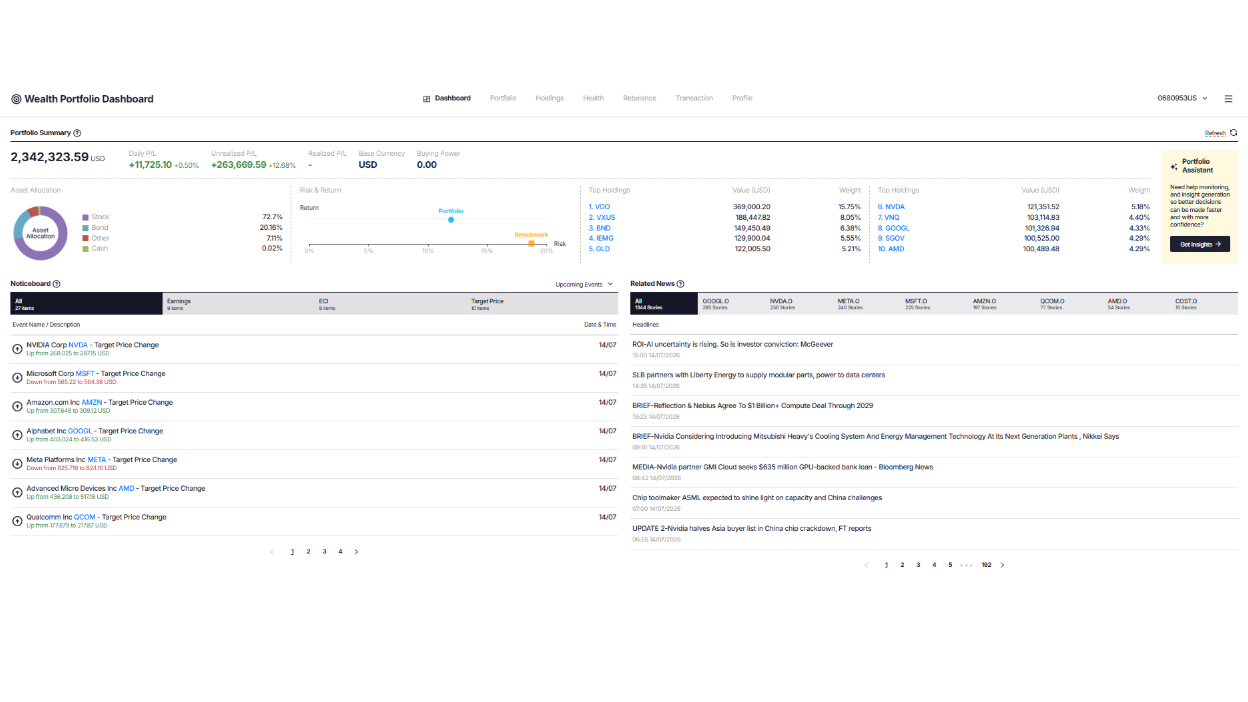Click the green Cash legend swatch
The width and height of the screenshot is (1248, 702).
tap(85, 248)
